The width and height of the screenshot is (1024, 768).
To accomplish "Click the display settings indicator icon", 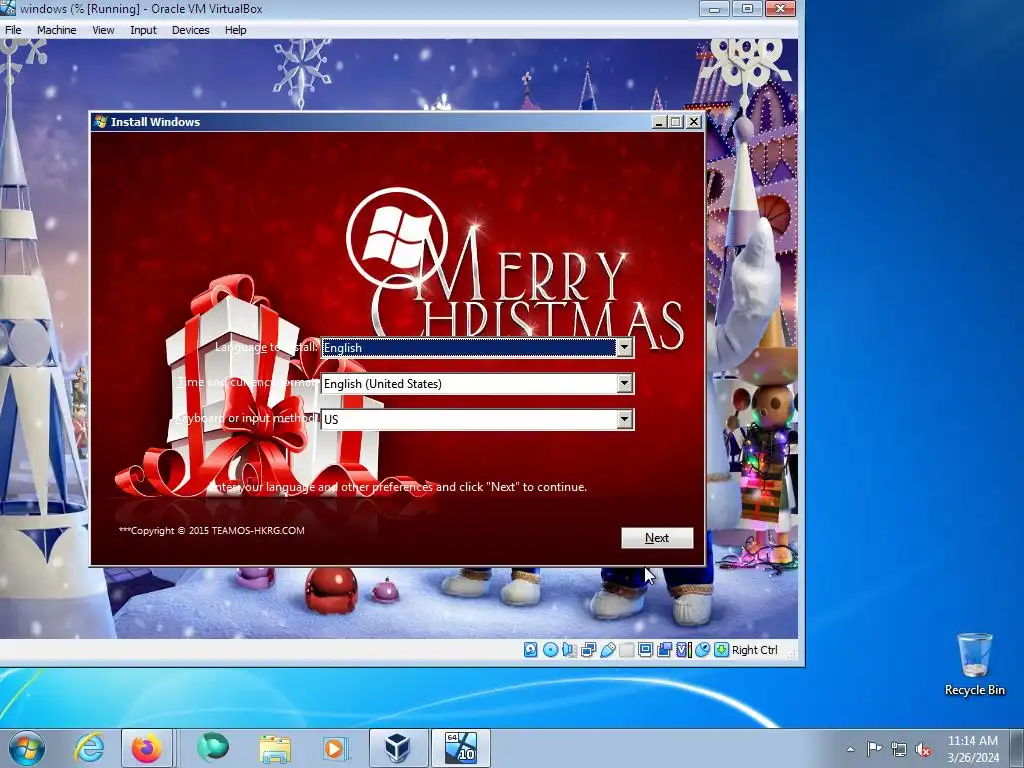I will 645,650.
